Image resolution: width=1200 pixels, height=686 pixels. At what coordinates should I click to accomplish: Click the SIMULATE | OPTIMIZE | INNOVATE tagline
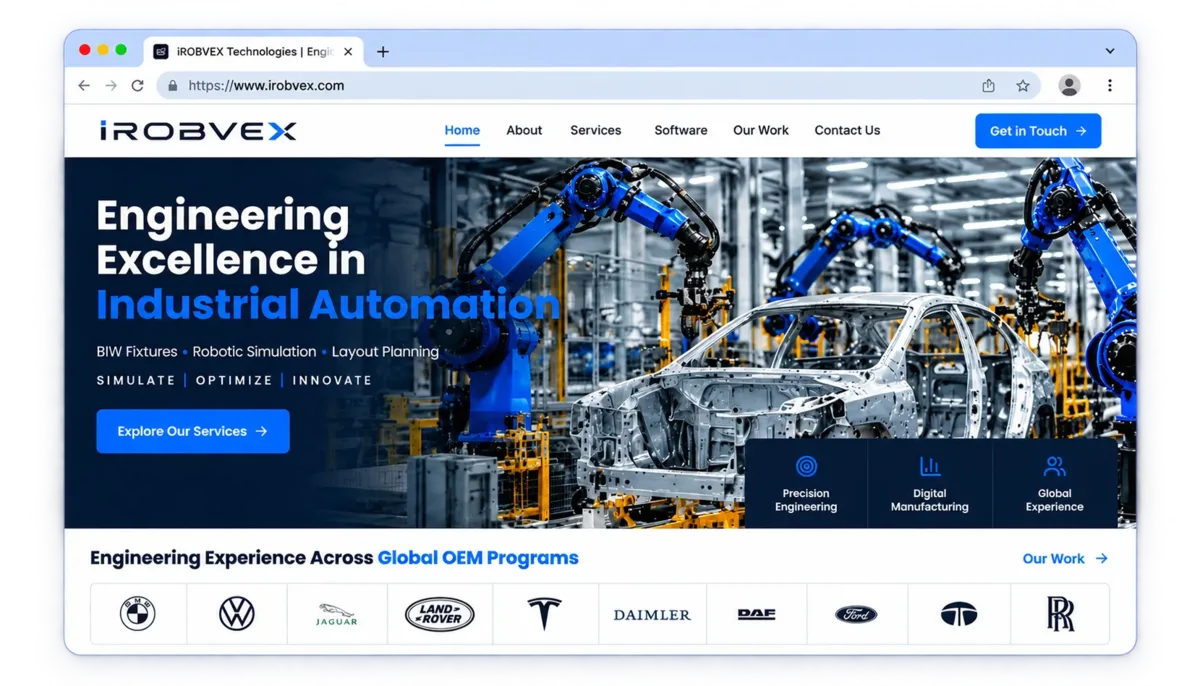pyautogui.click(x=234, y=380)
